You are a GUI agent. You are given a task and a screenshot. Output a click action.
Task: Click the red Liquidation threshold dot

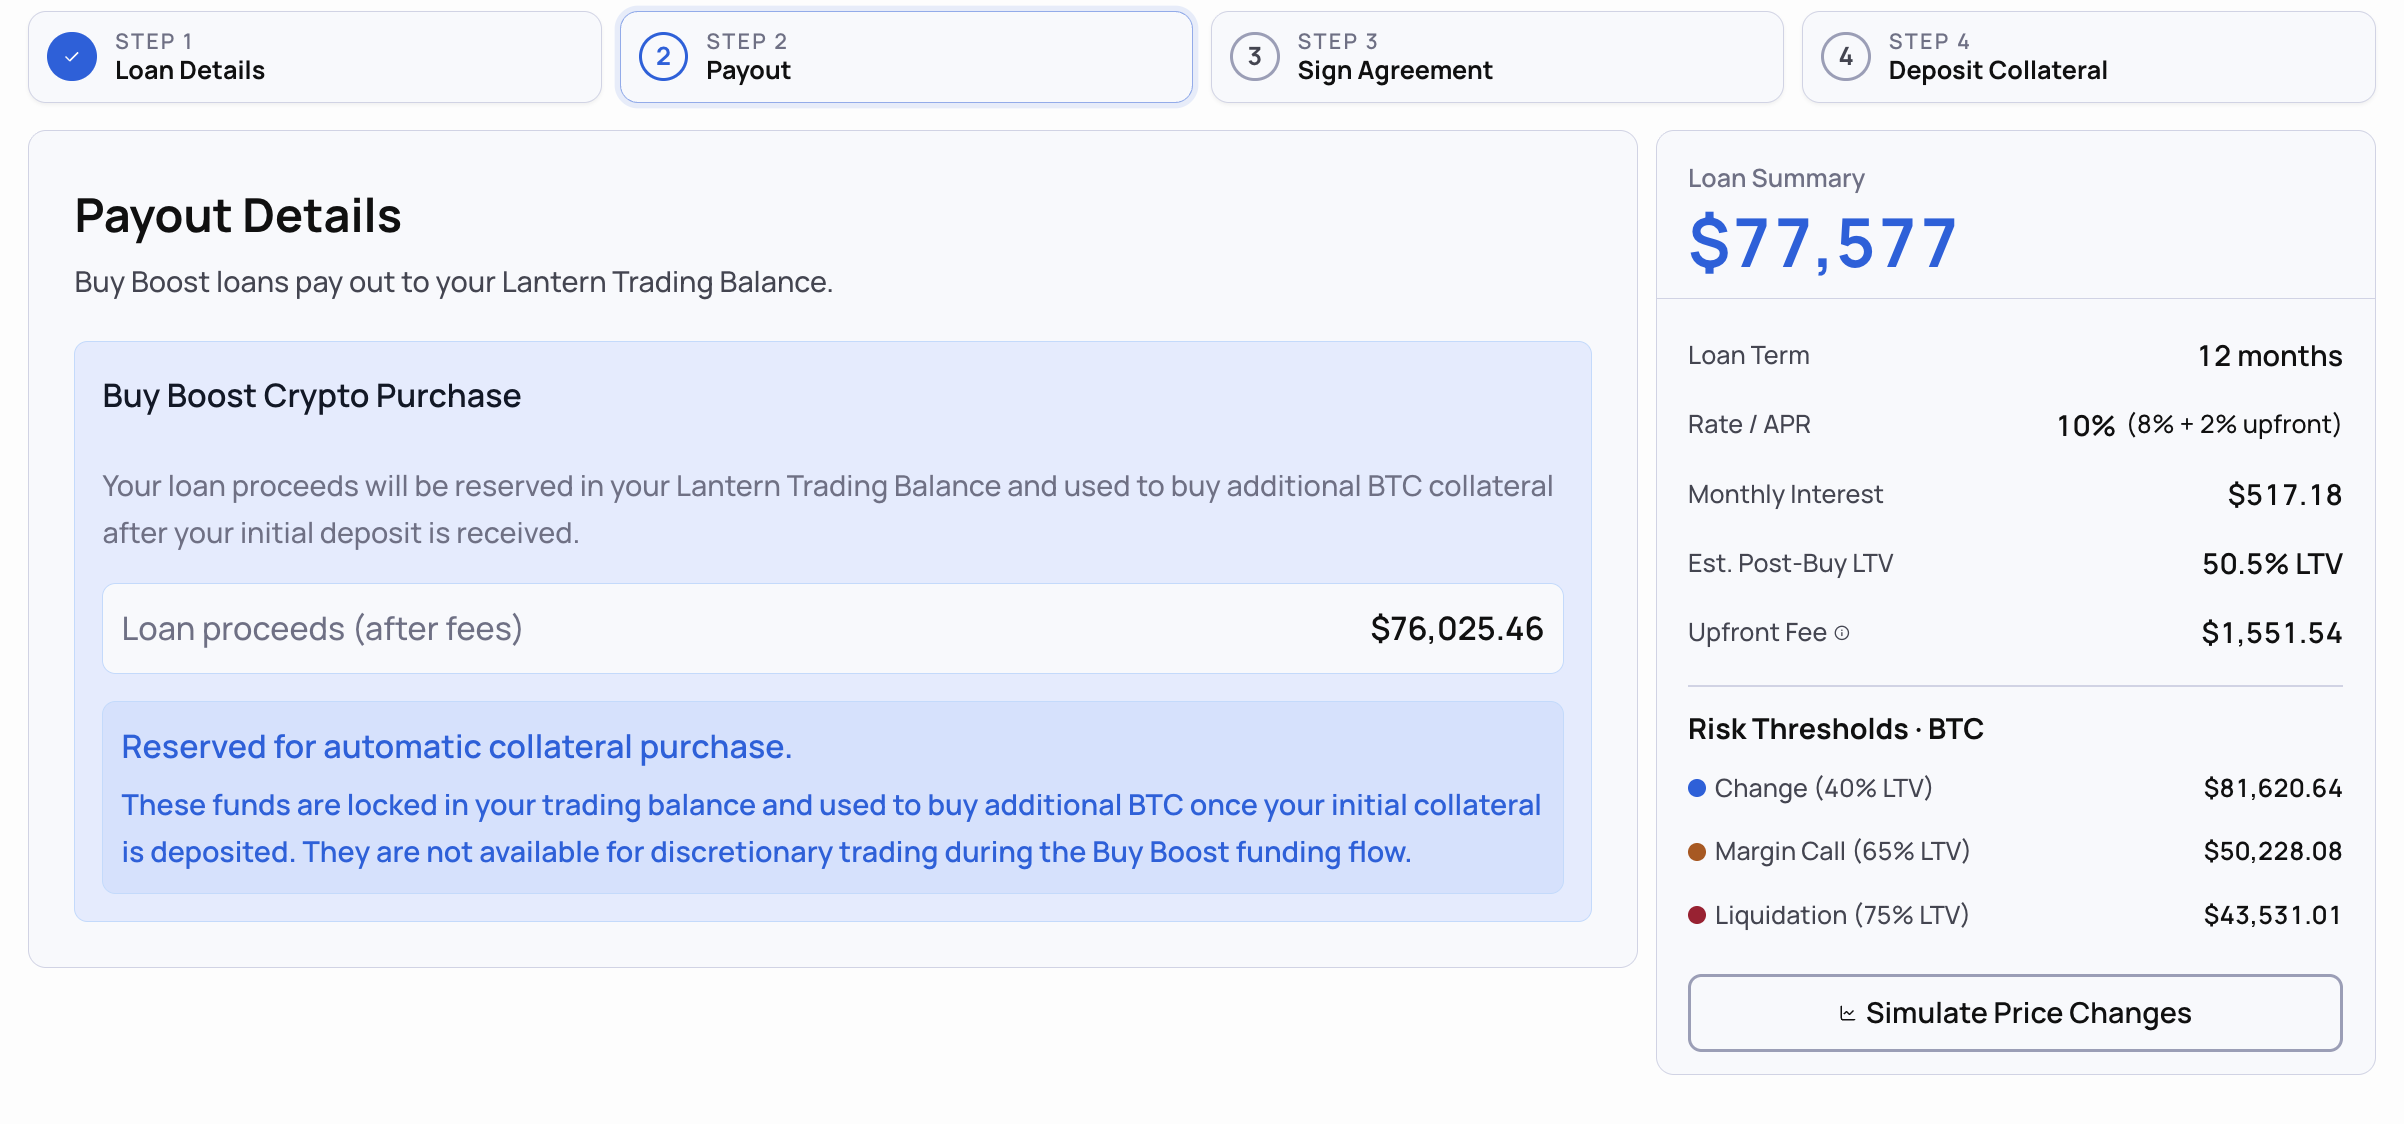(1697, 915)
